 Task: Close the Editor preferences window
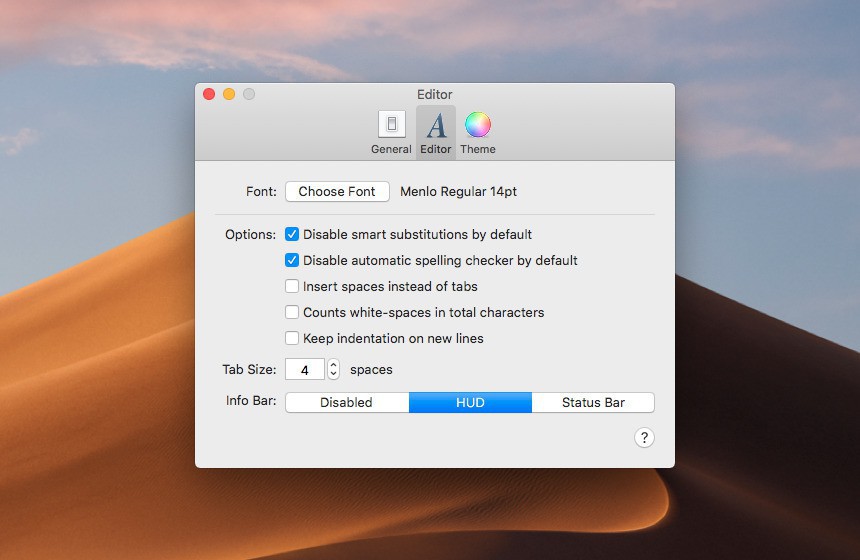209,94
